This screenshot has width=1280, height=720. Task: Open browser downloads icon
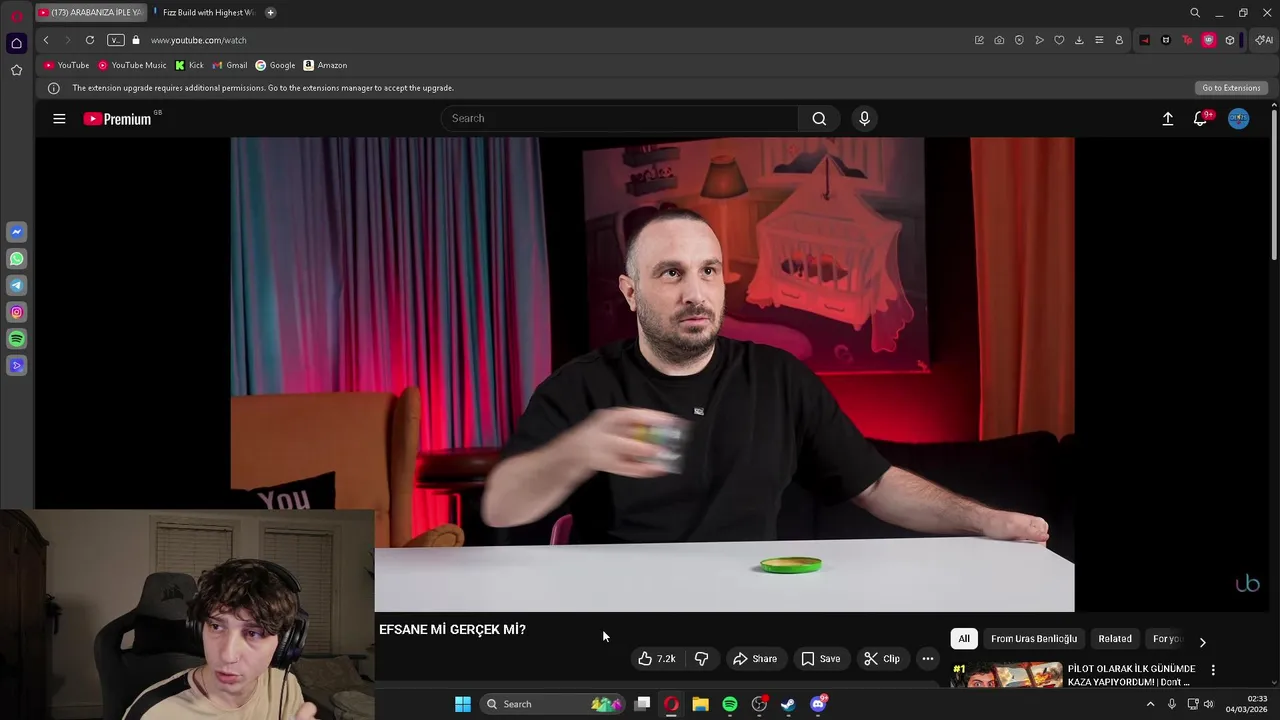click(1079, 40)
